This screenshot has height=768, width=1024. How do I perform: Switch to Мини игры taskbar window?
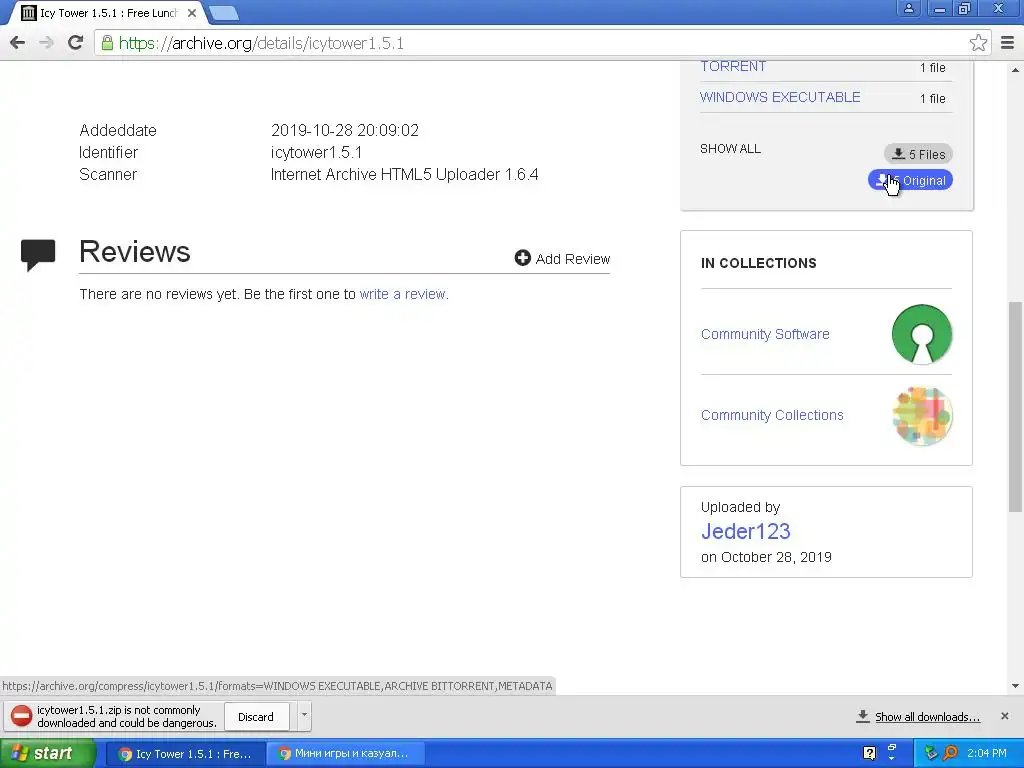[345, 754]
